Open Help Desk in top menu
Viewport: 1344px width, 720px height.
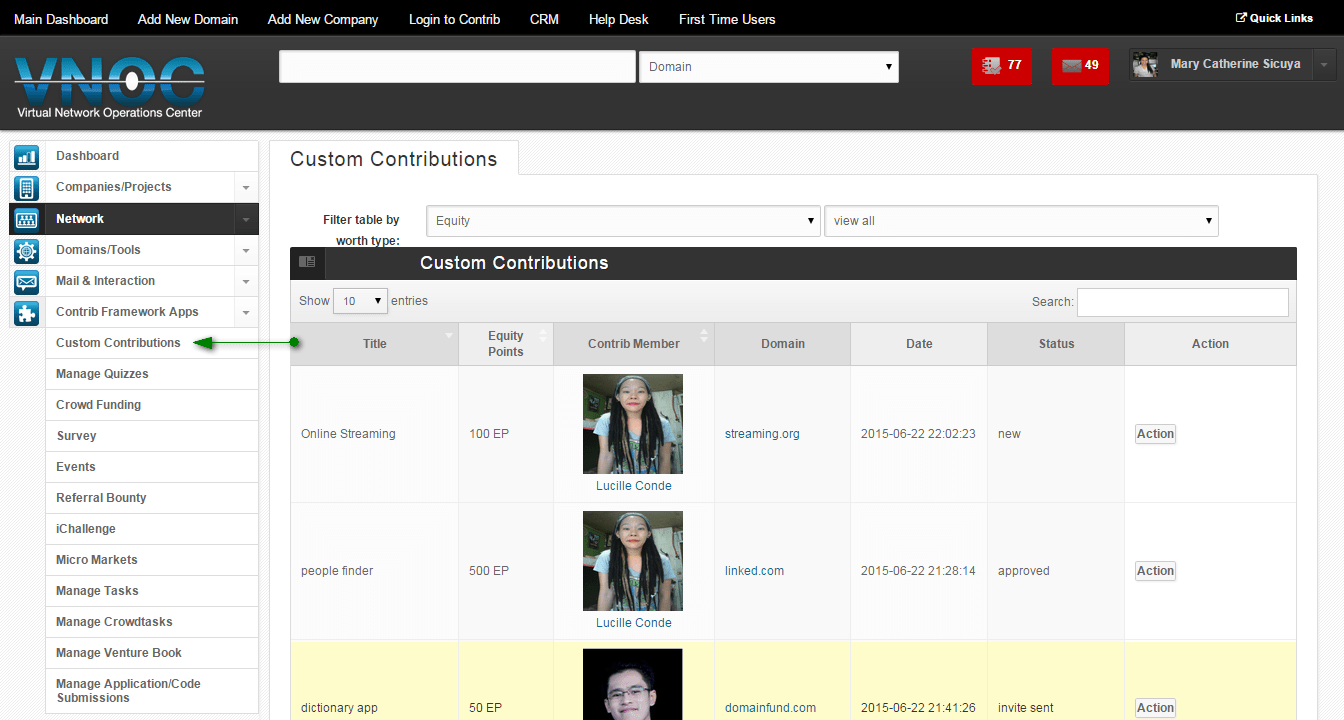tap(619, 19)
